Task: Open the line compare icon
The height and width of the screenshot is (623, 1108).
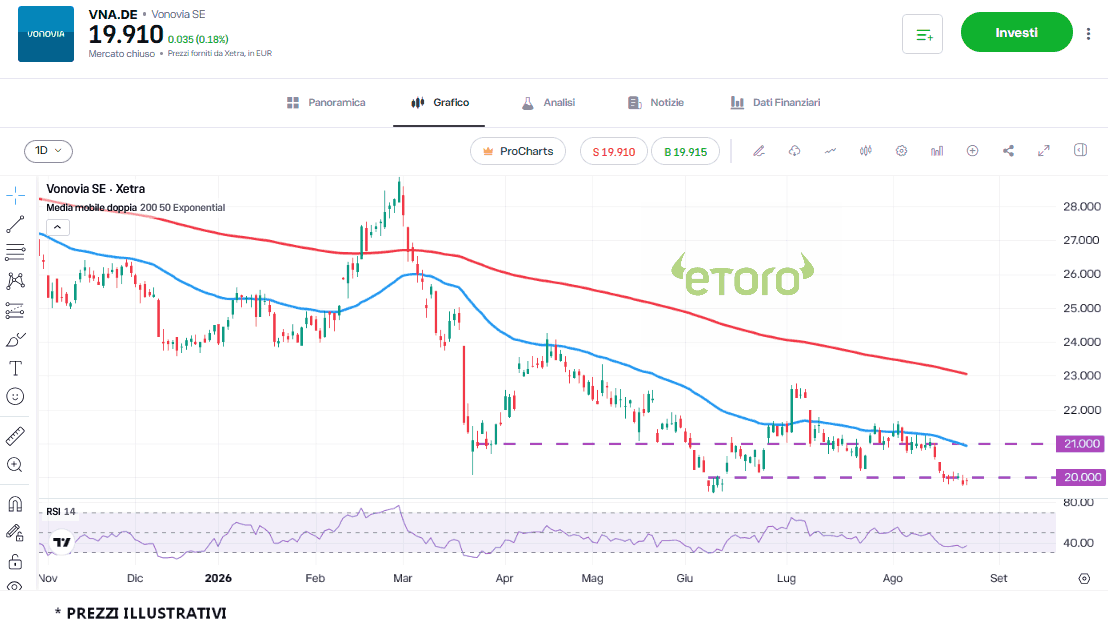Action: click(830, 150)
